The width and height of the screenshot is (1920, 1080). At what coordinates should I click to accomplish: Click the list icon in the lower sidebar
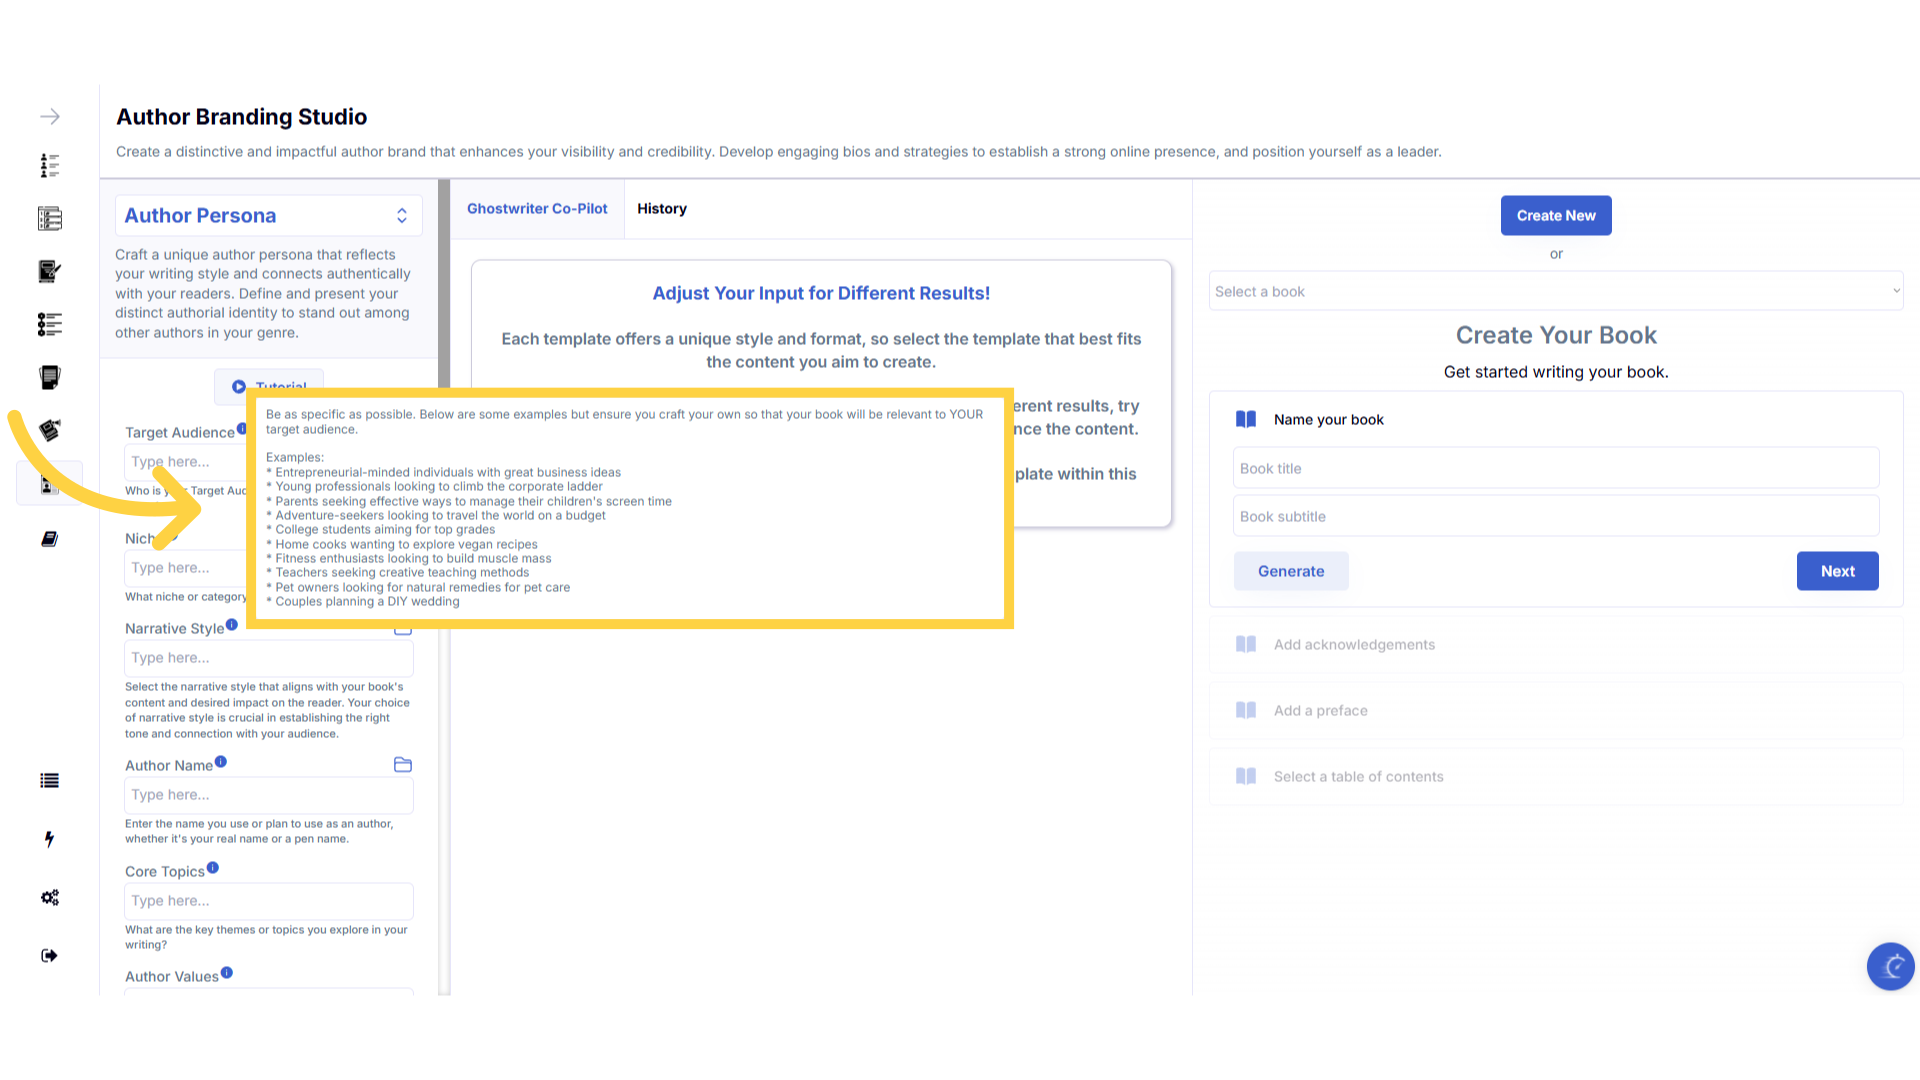pos(49,781)
